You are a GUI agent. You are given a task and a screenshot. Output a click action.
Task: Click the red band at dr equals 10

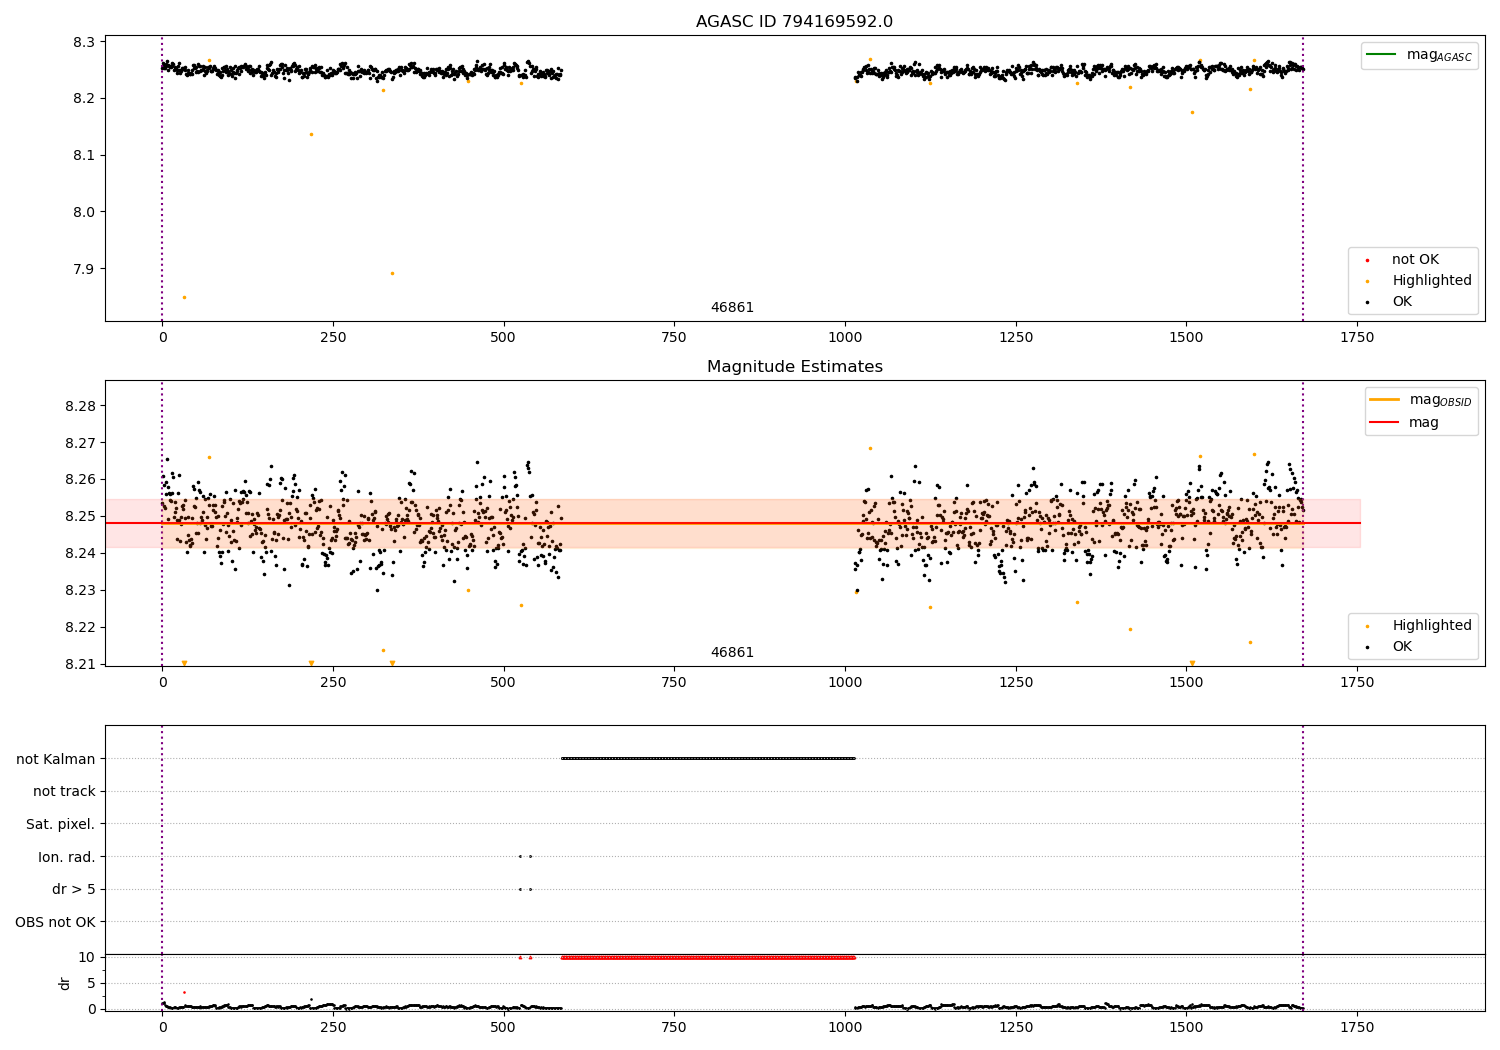click(708, 957)
